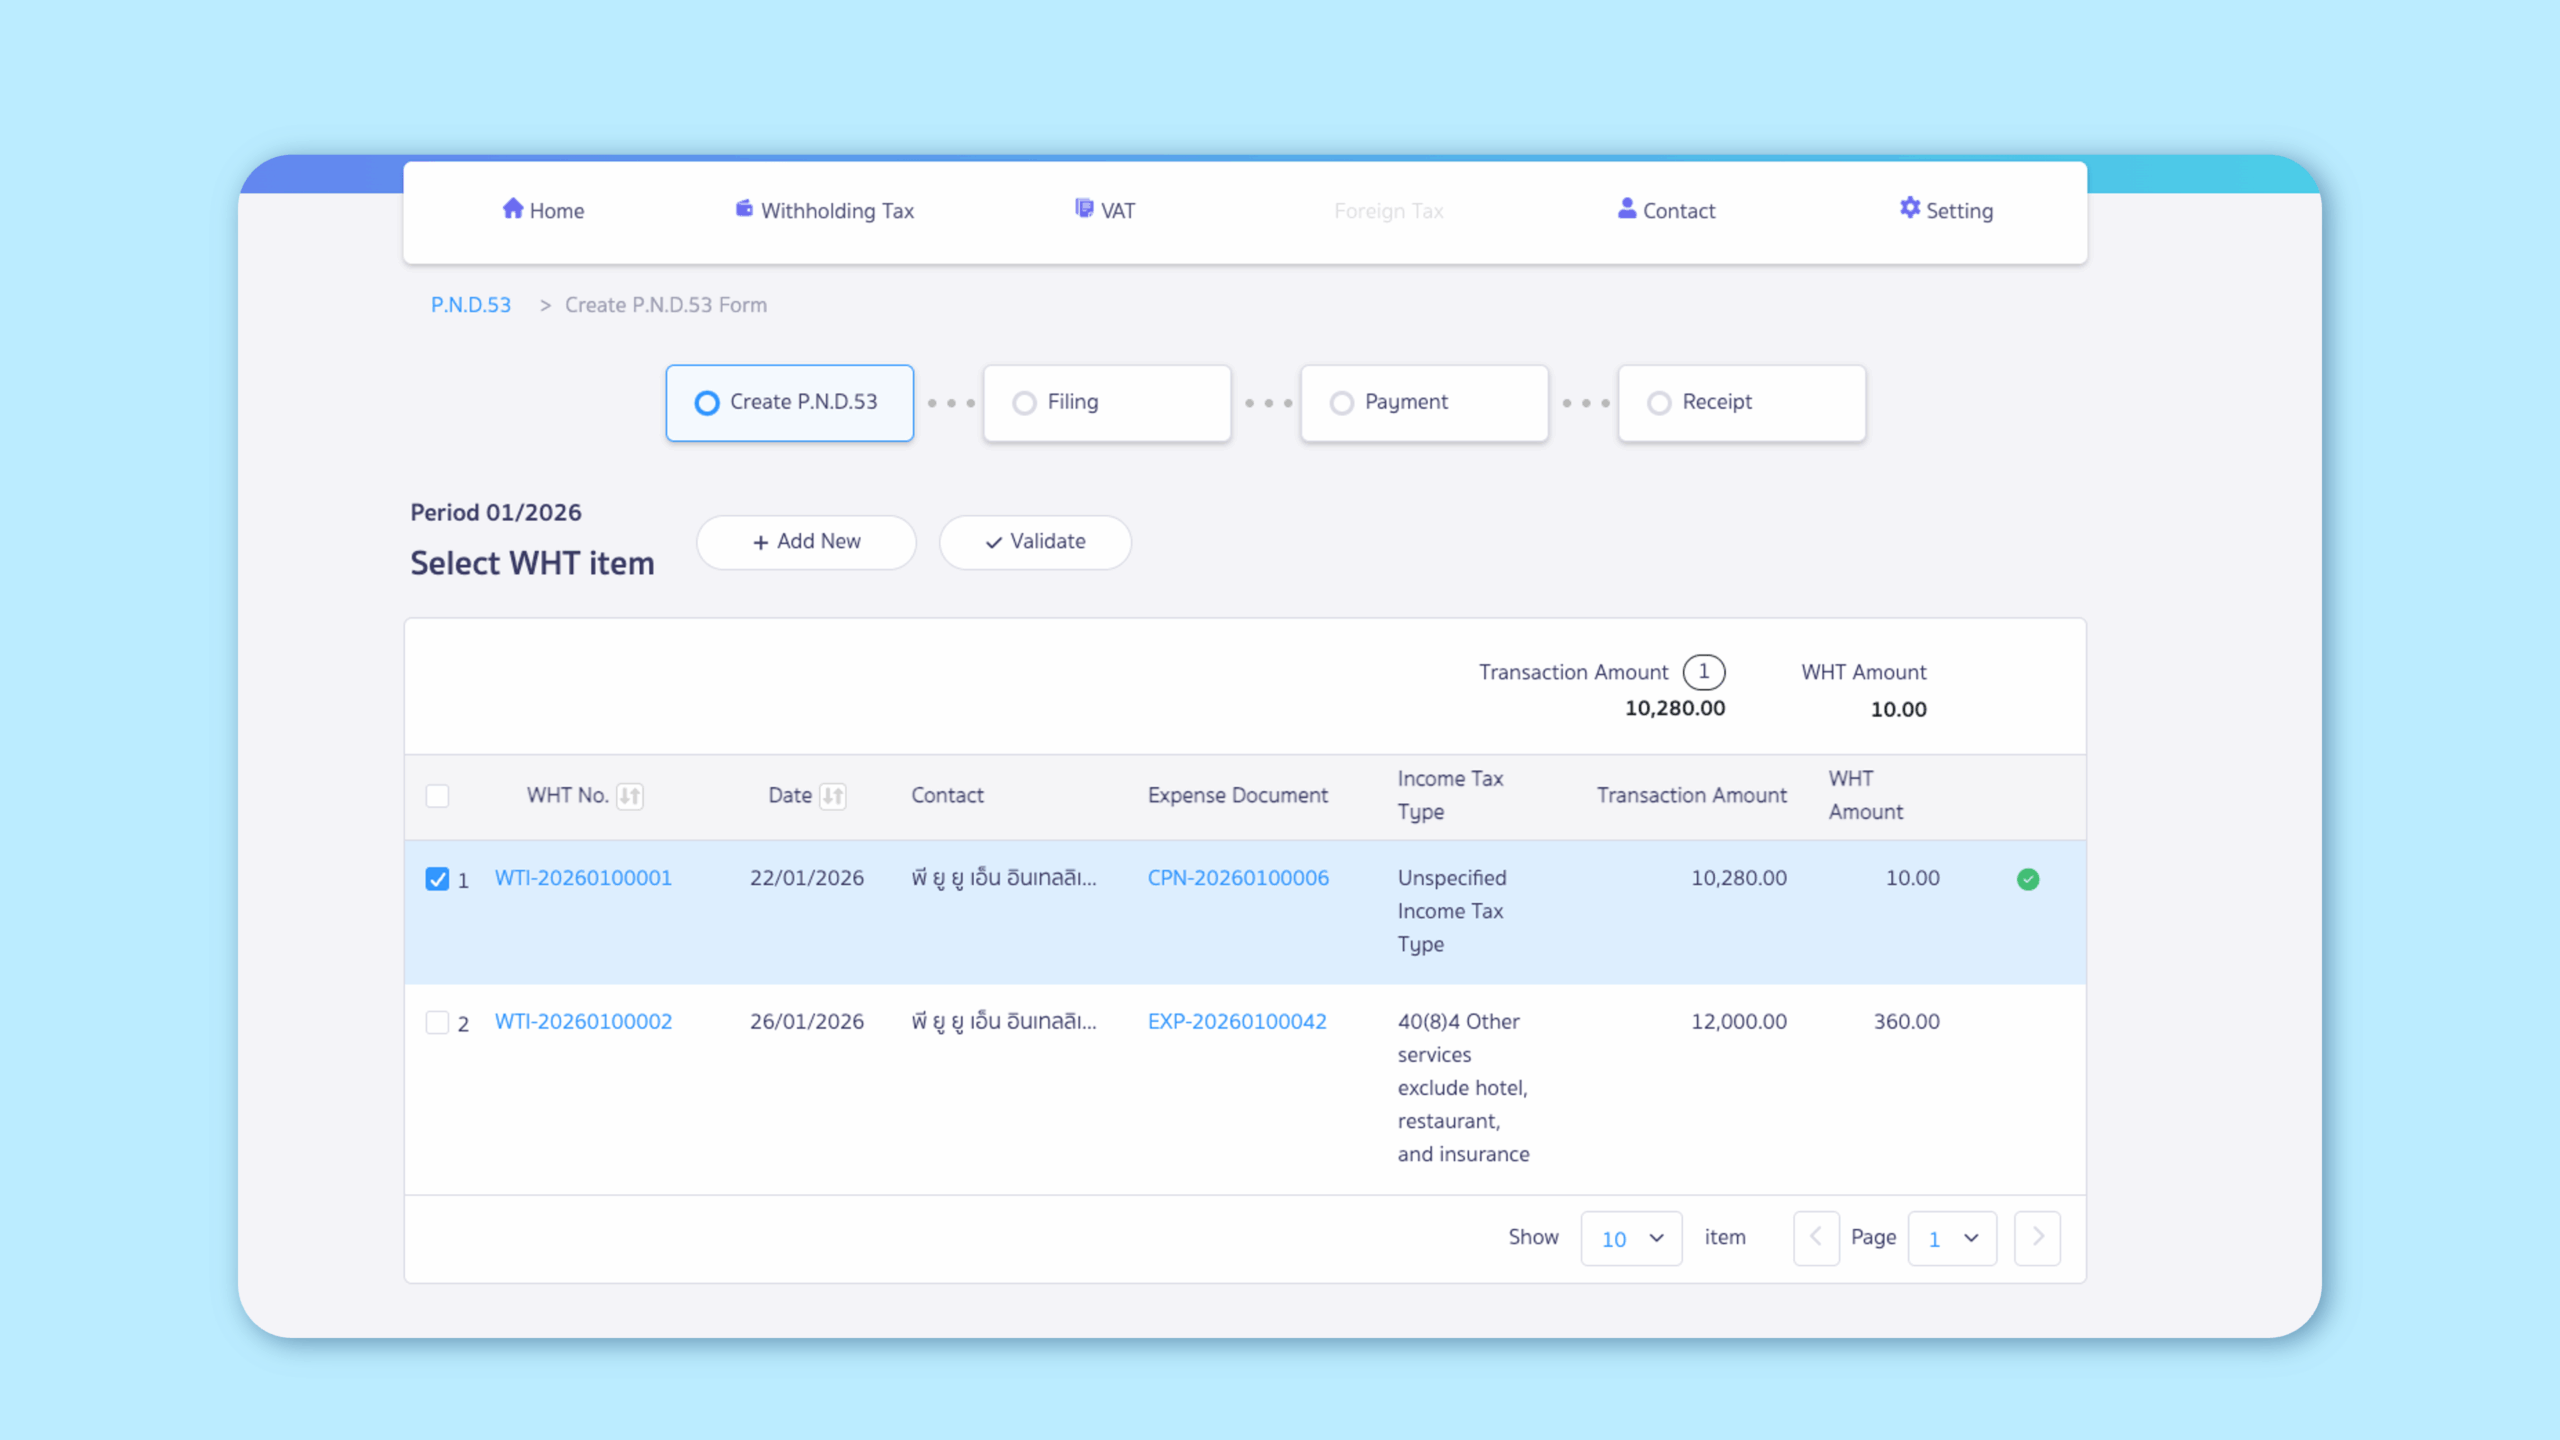Open the Page number dropdown

tap(1951, 1238)
